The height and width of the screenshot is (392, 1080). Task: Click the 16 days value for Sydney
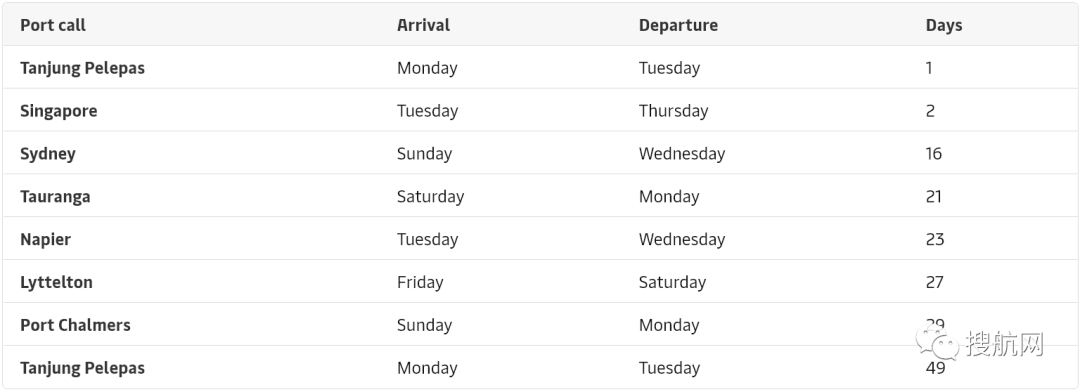tap(933, 154)
